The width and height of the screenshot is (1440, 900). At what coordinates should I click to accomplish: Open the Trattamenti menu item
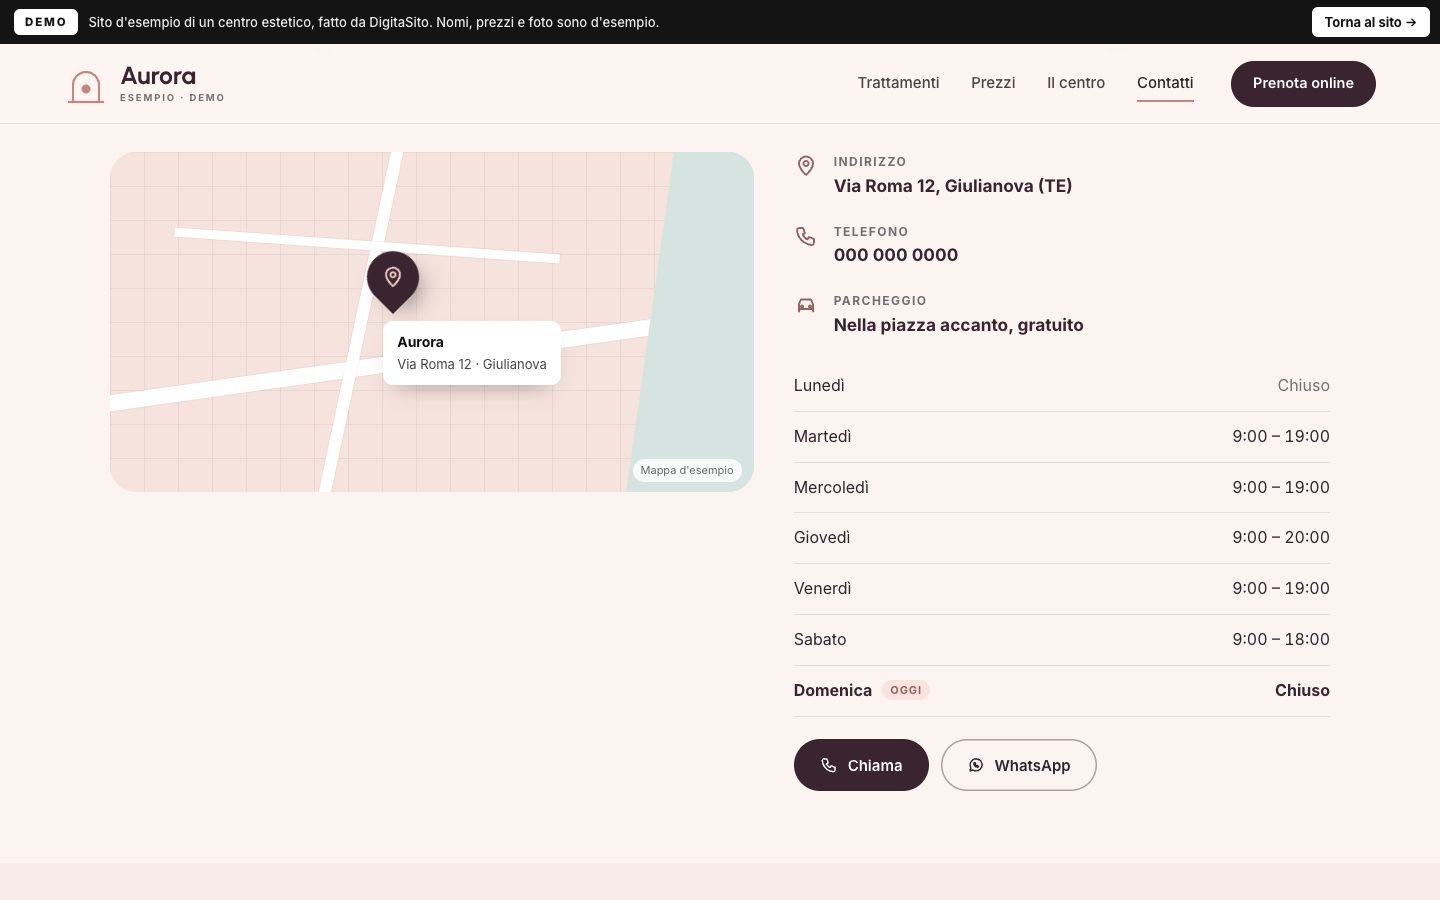pos(898,83)
